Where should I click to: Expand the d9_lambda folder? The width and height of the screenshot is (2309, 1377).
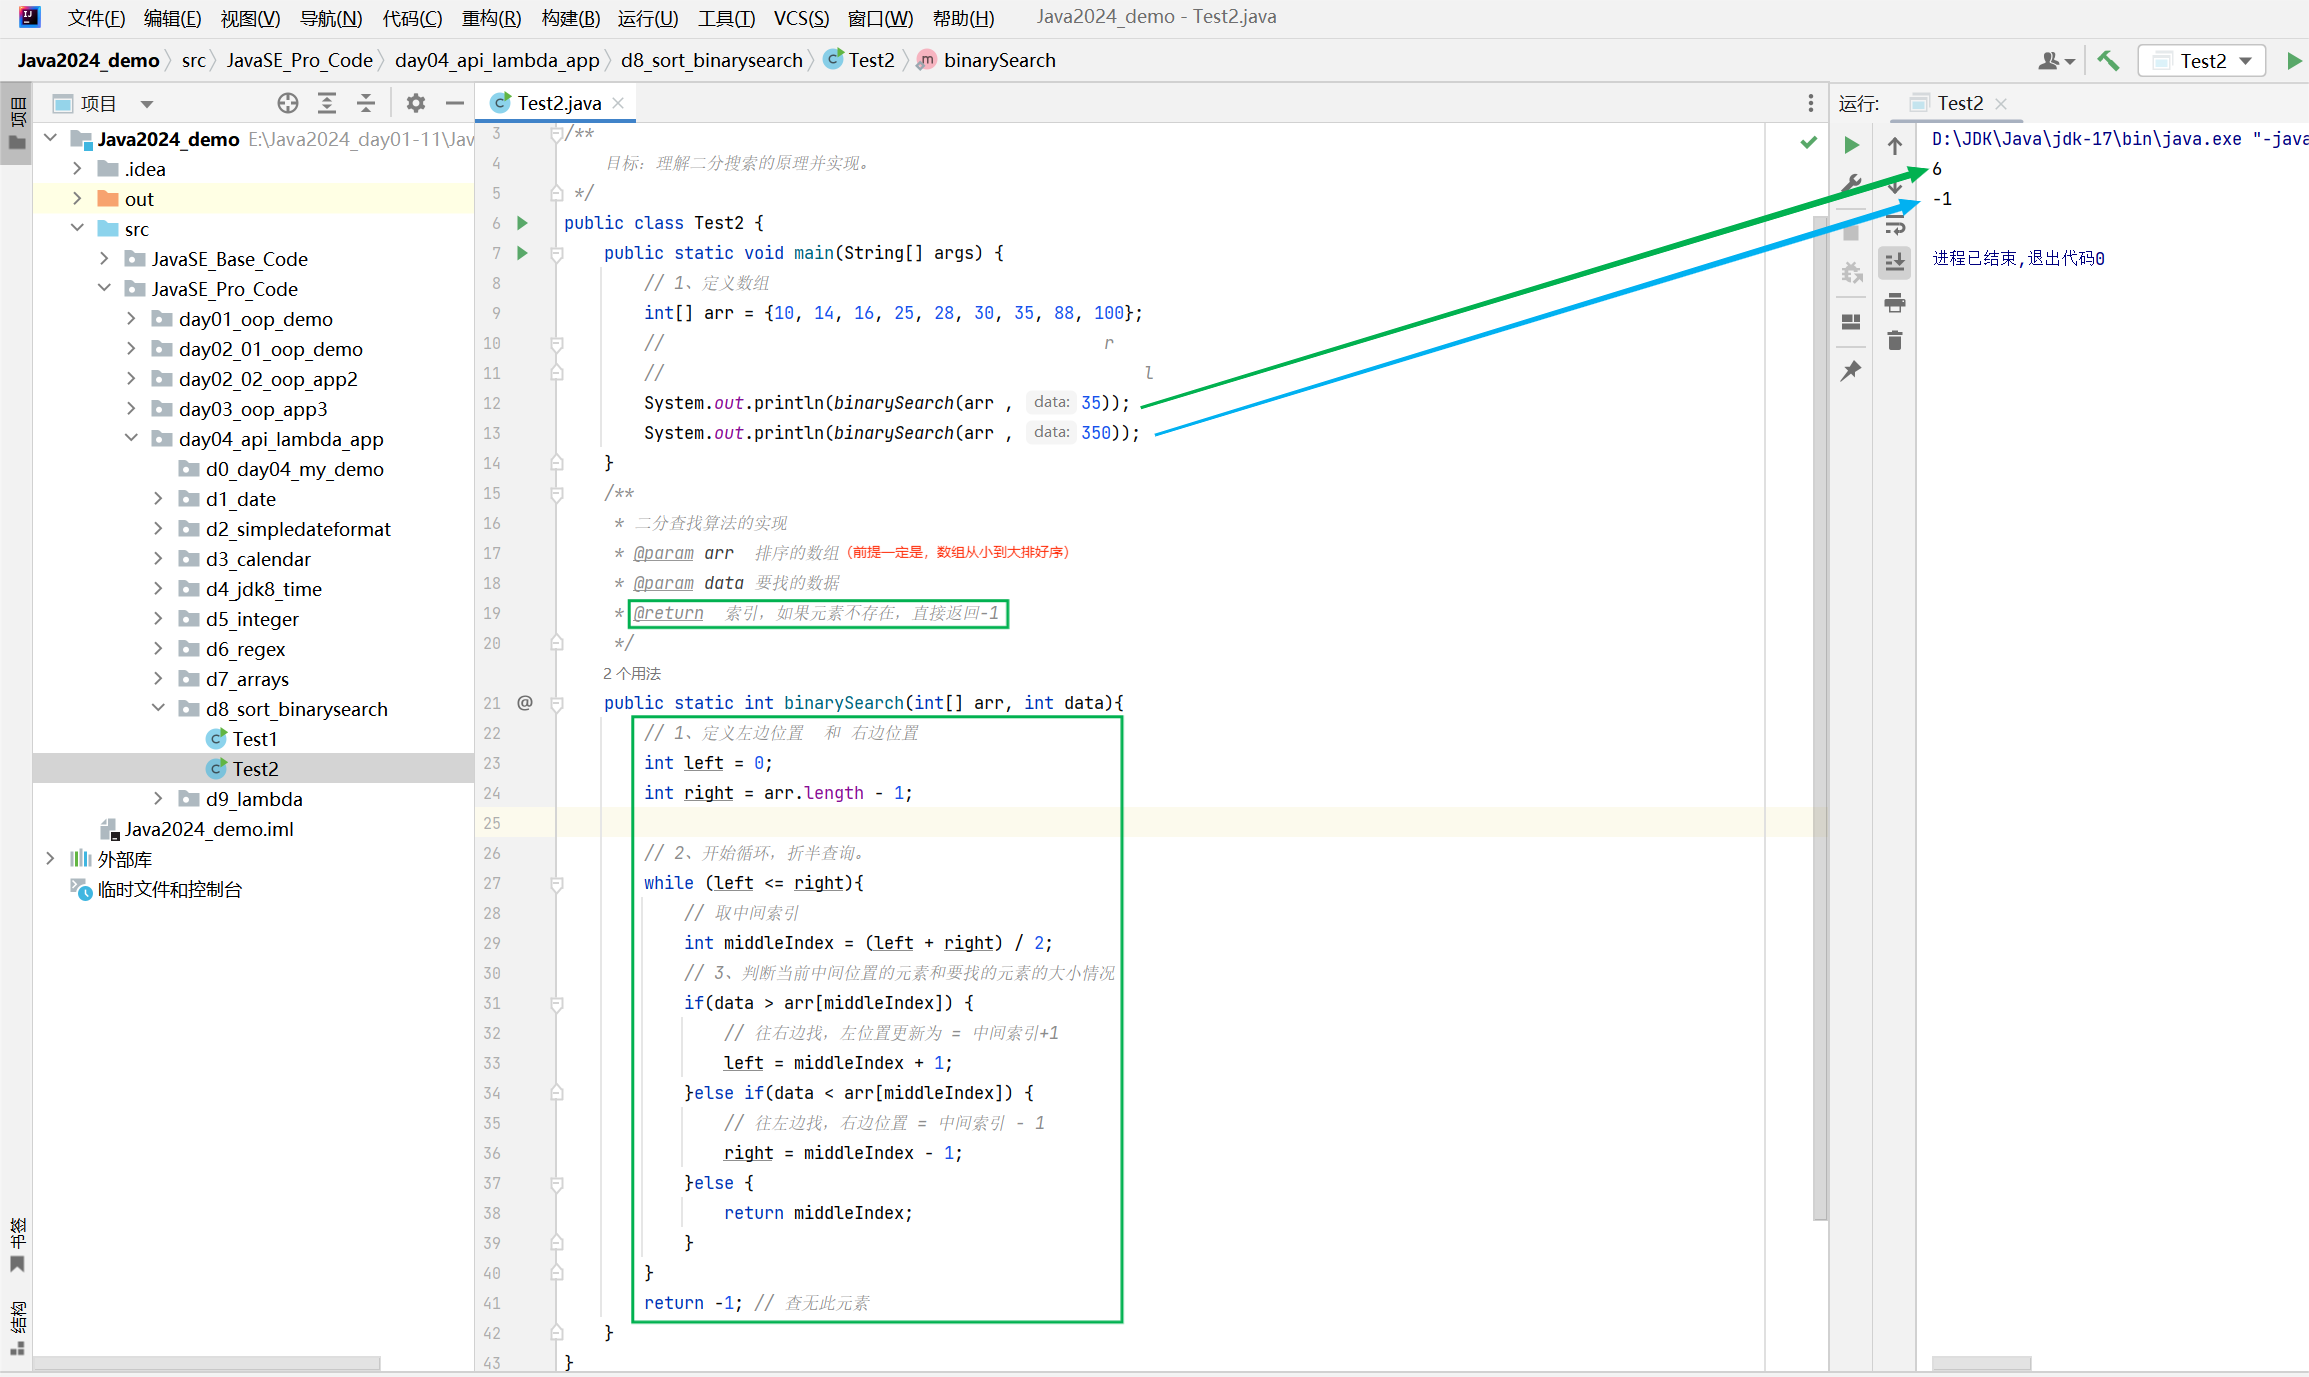coord(158,799)
